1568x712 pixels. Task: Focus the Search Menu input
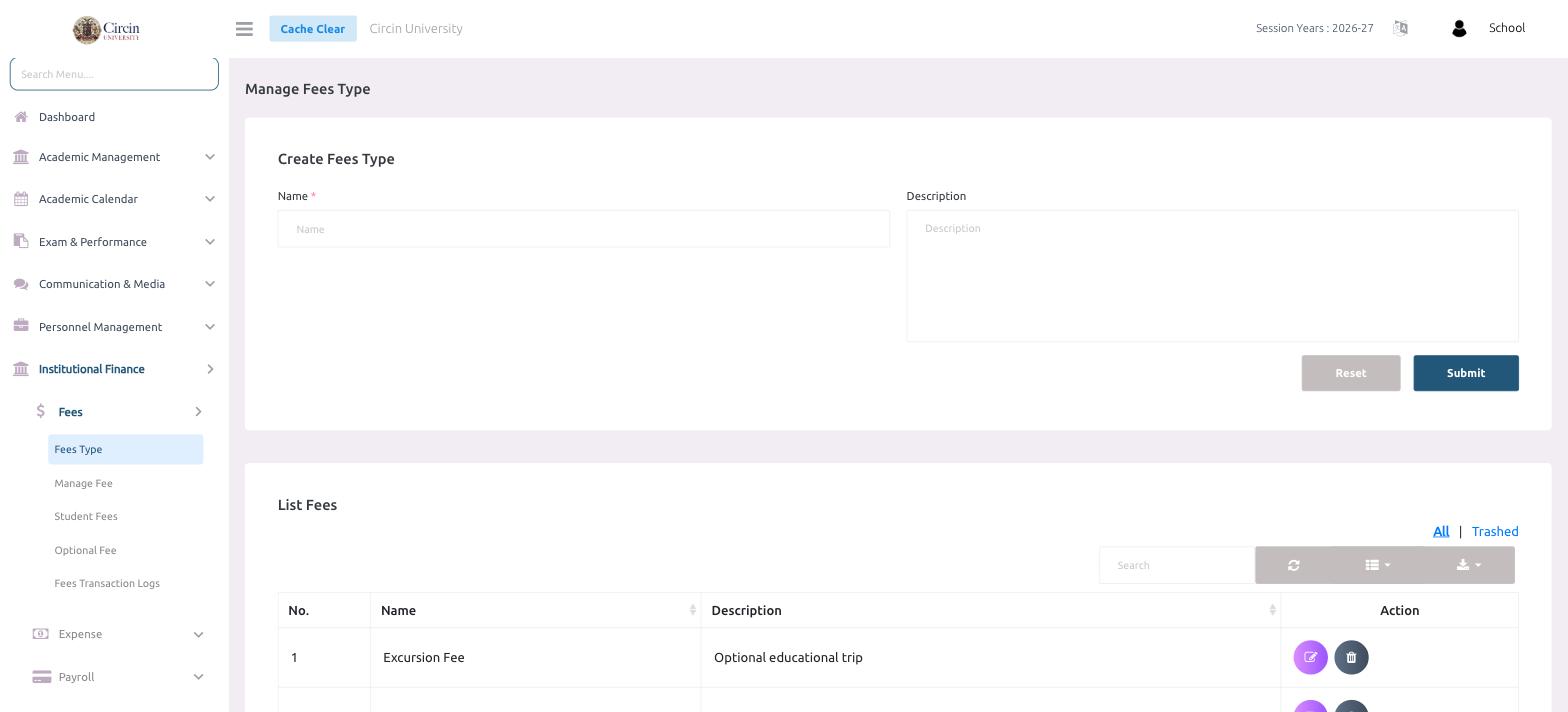click(x=114, y=74)
